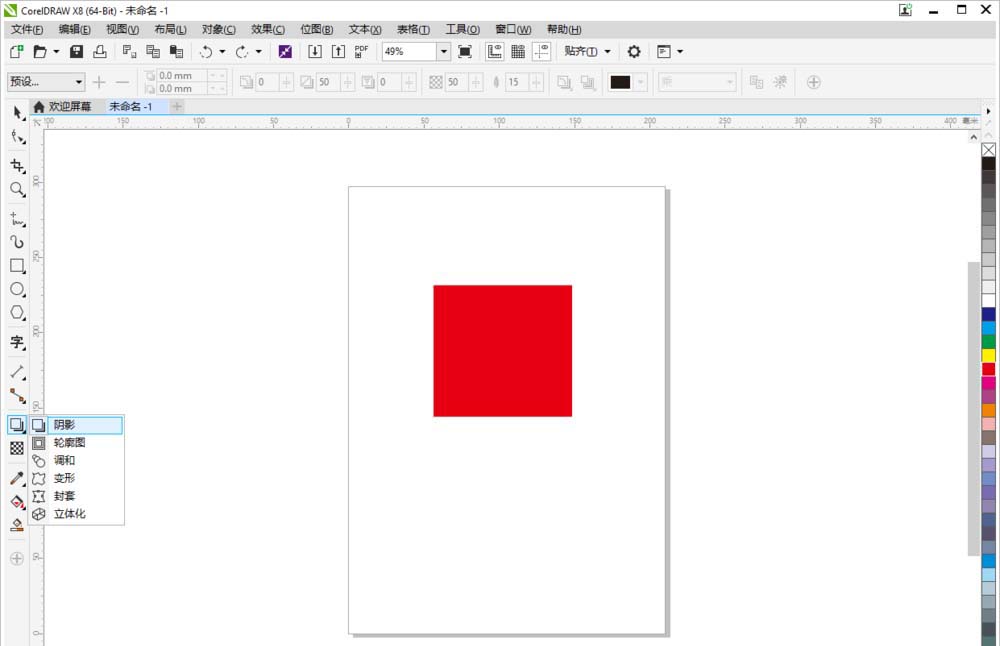Toggle show rulers button

pos(494,51)
